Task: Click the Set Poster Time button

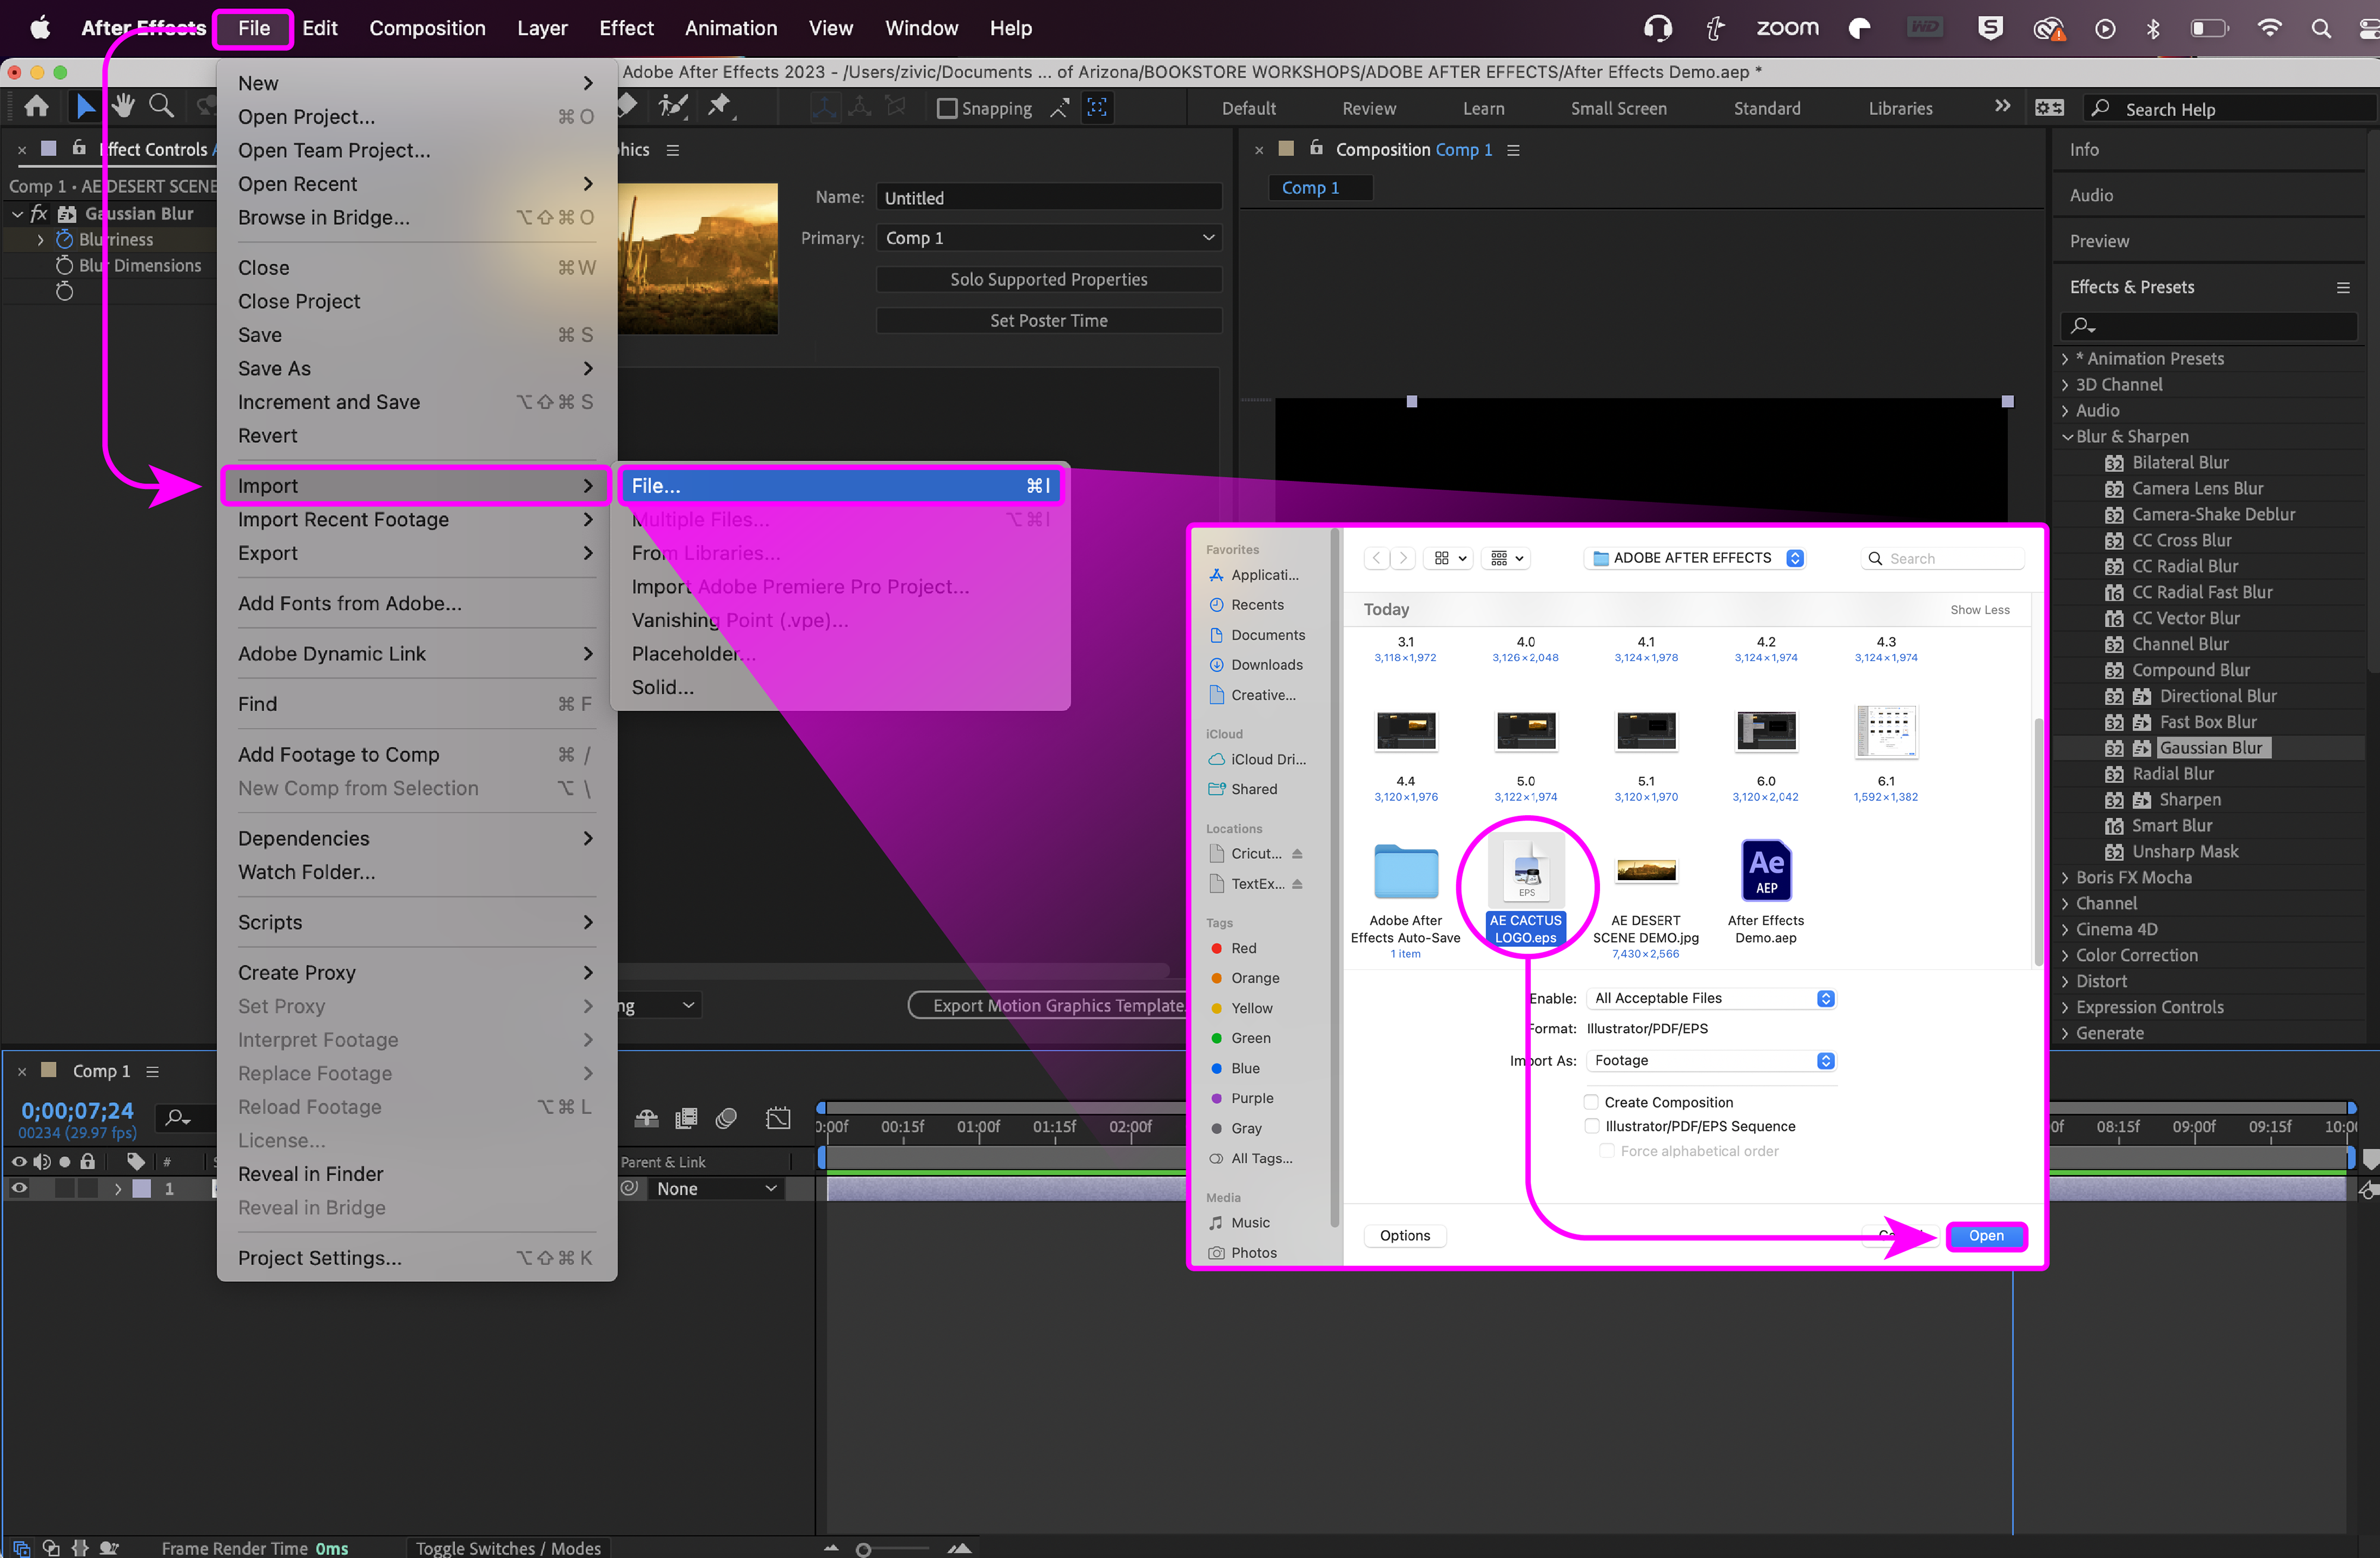Action: tap(1048, 321)
